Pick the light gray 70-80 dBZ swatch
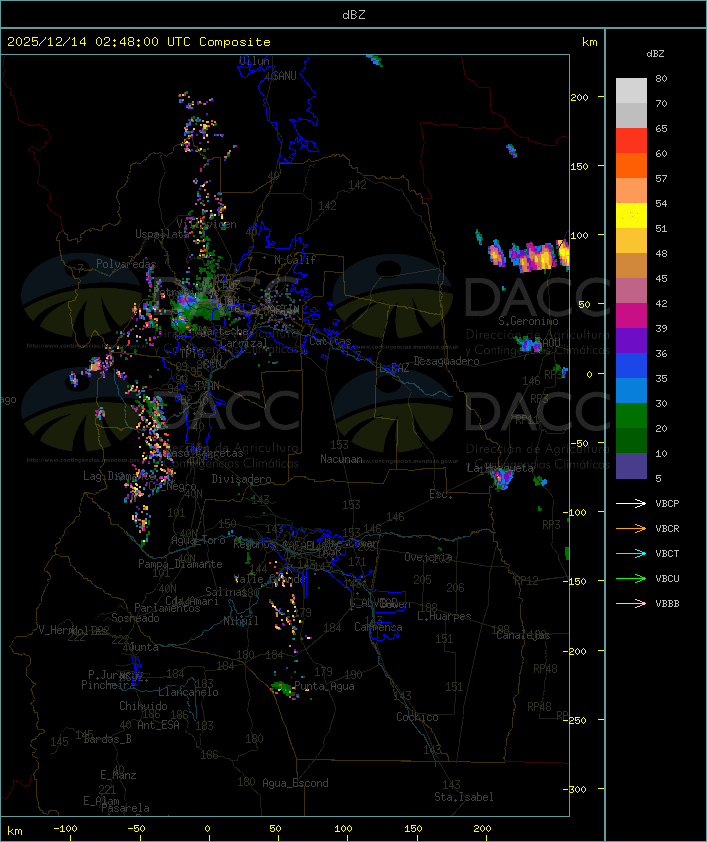This screenshot has width=707, height=842. (x=631, y=91)
